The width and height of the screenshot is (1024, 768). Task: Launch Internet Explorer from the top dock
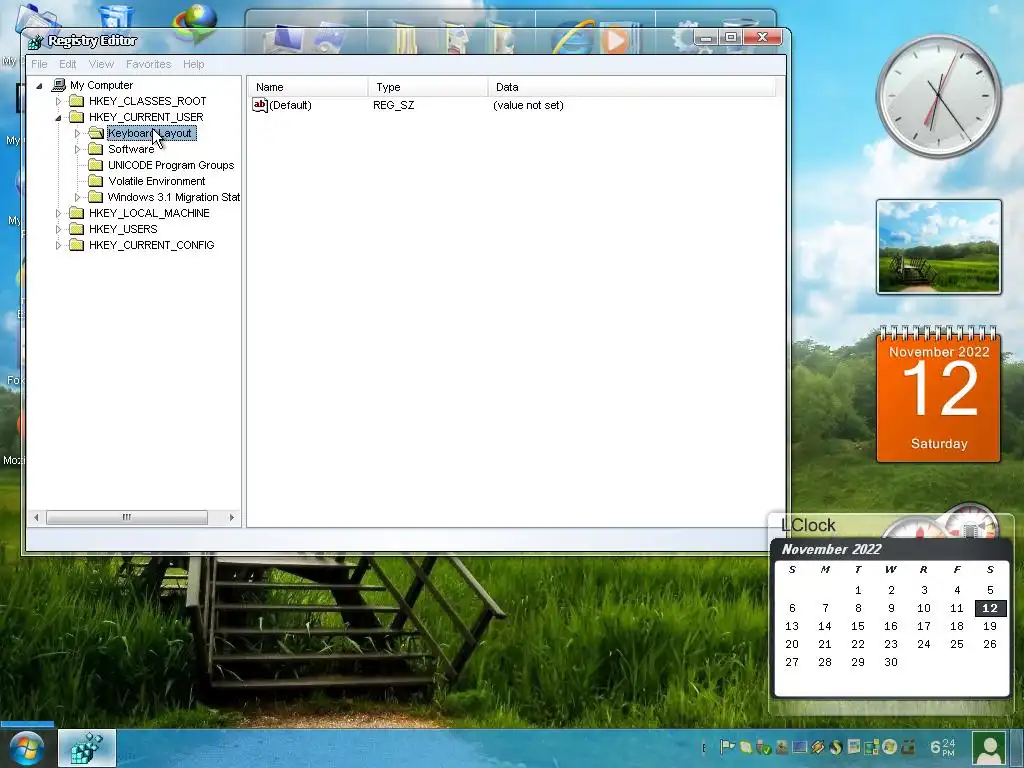click(x=573, y=39)
